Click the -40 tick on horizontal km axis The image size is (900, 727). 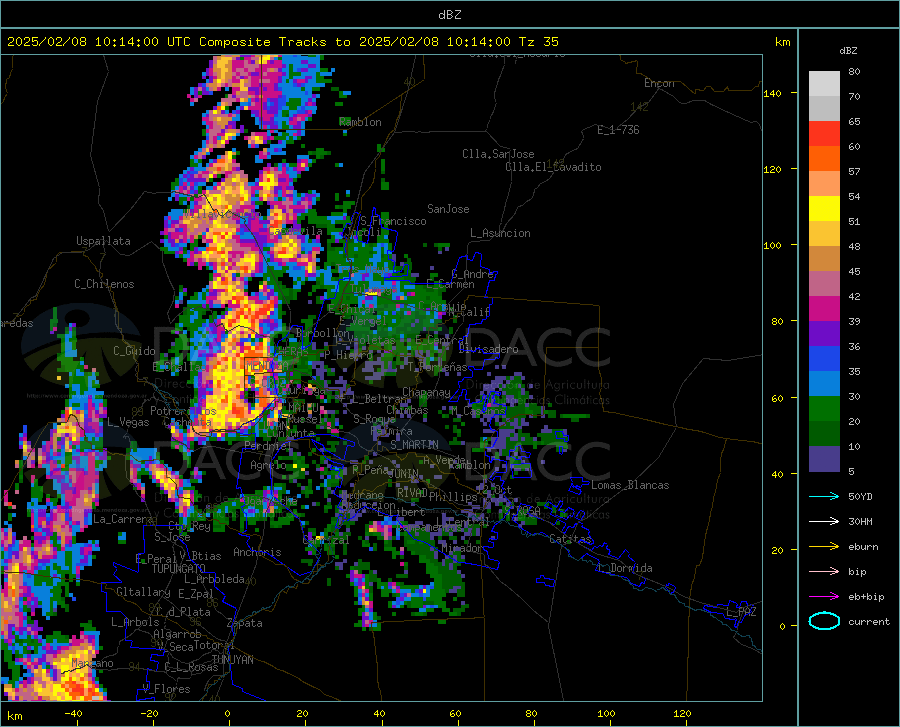pyautogui.click(x=73, y=713)
